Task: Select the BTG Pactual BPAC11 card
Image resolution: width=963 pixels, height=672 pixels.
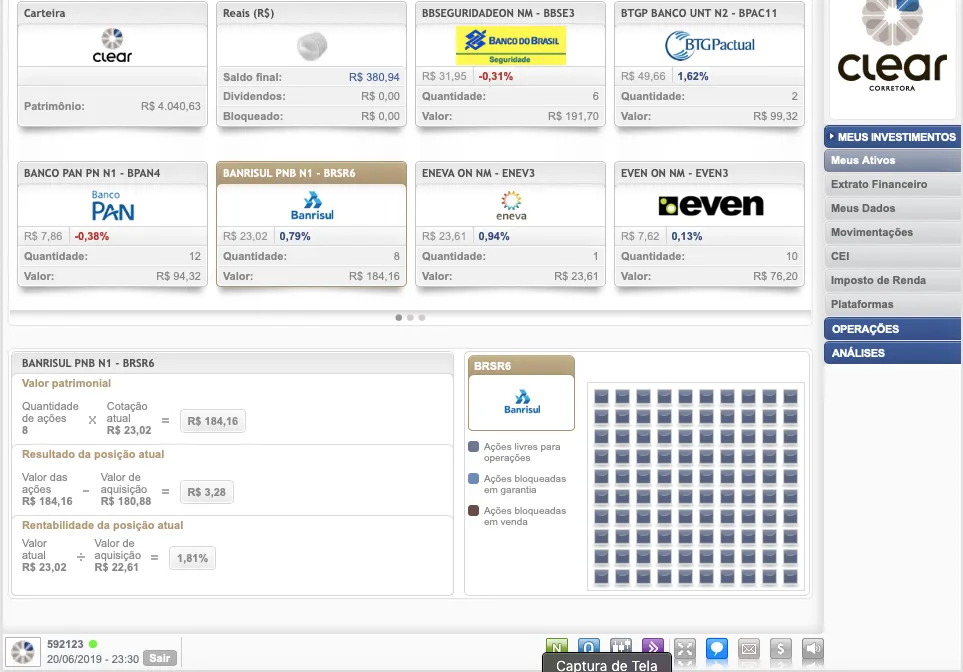Action: [x=709, y=64]
